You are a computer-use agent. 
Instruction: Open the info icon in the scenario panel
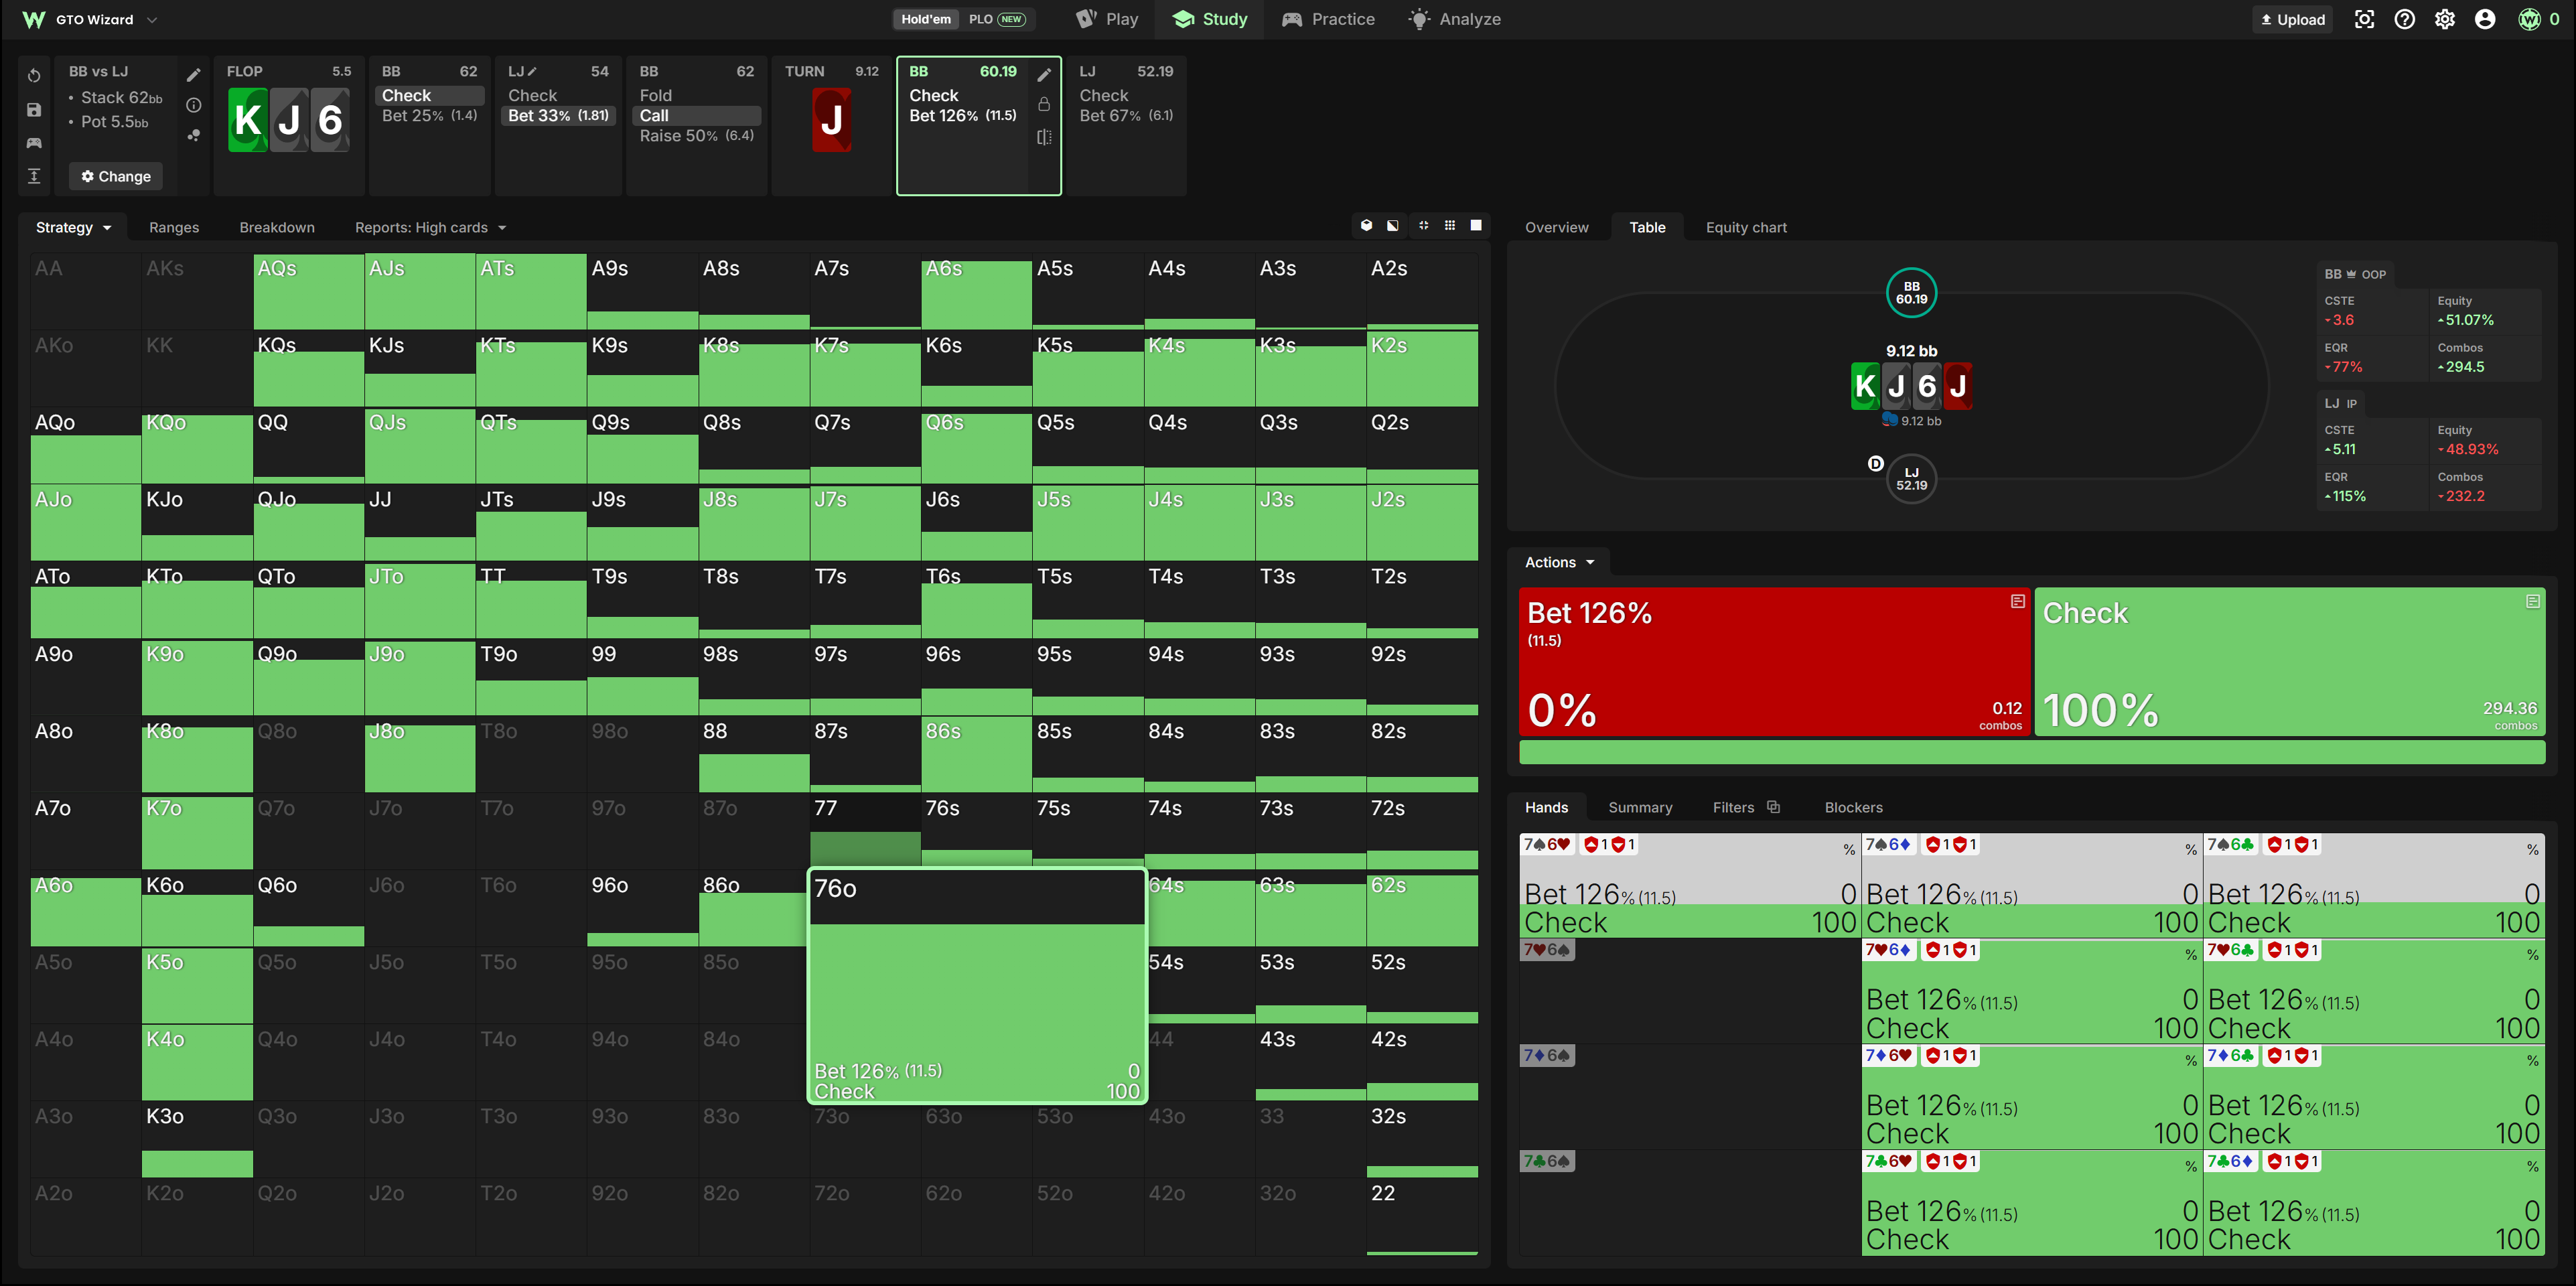(x=194, y=105)
